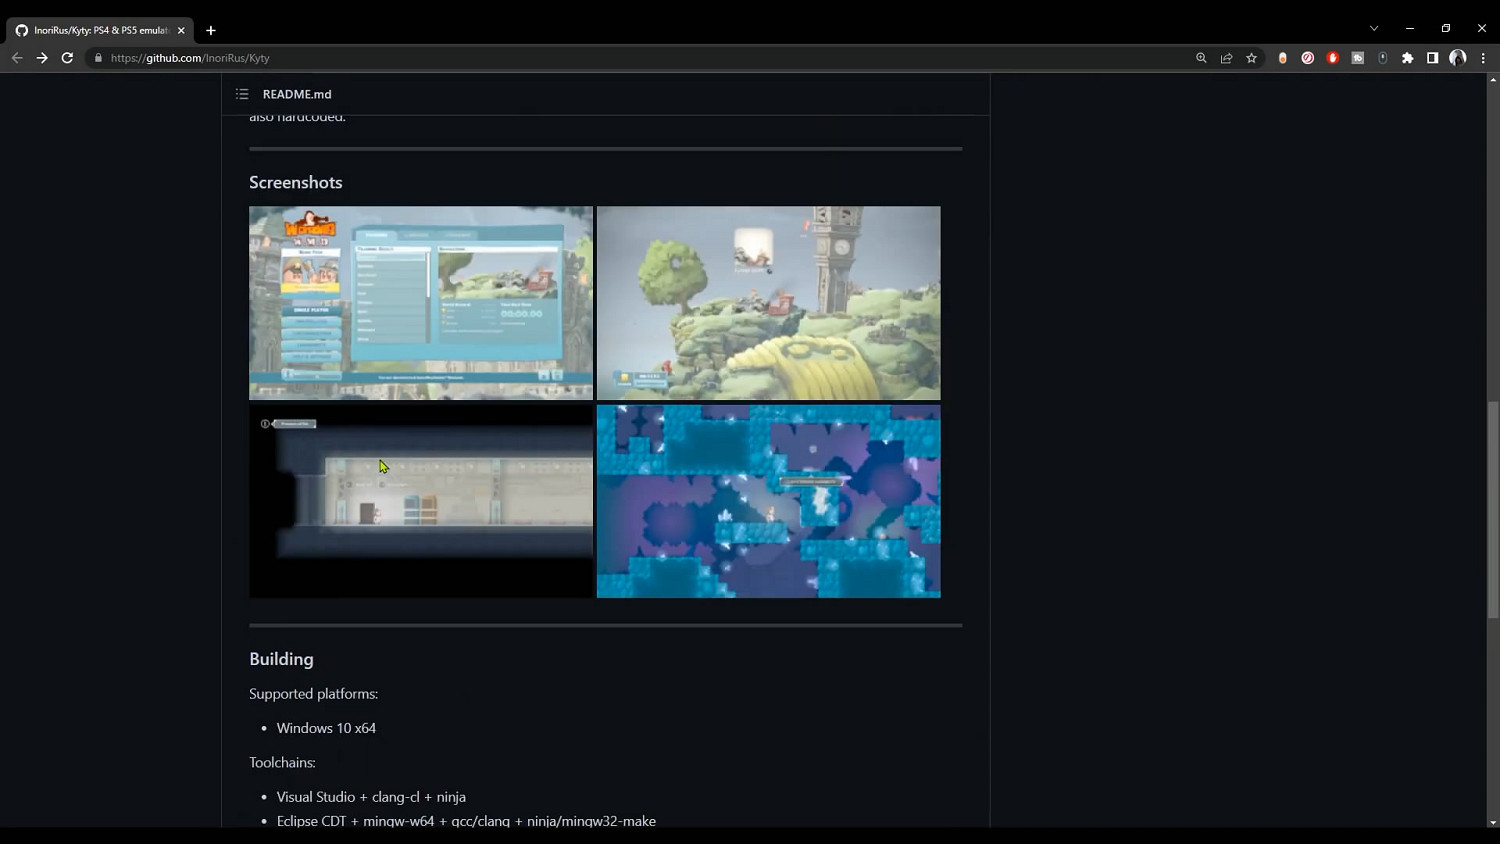Viewport: 1500px width, 844px height.
Task: Toggle the browser side panel
Action: (x=1433, y=58)
